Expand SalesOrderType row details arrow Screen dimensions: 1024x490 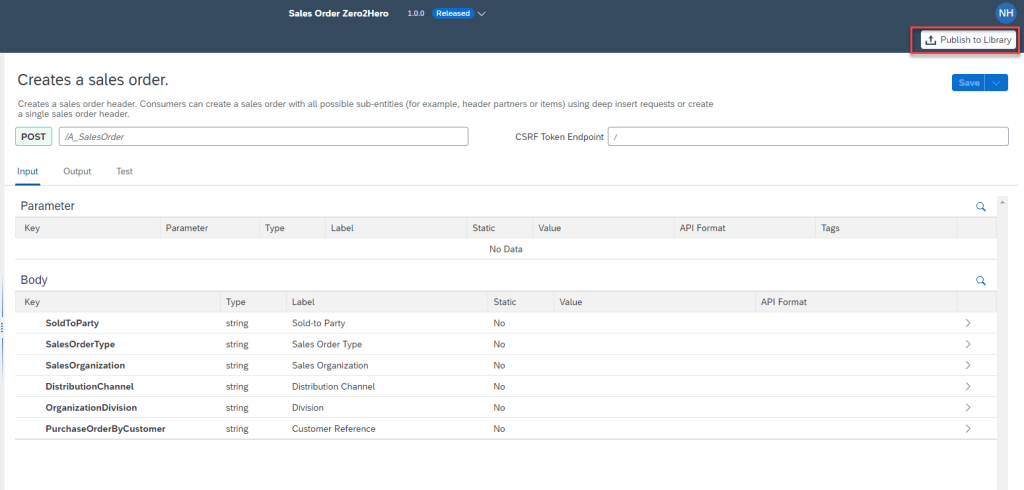968,345
